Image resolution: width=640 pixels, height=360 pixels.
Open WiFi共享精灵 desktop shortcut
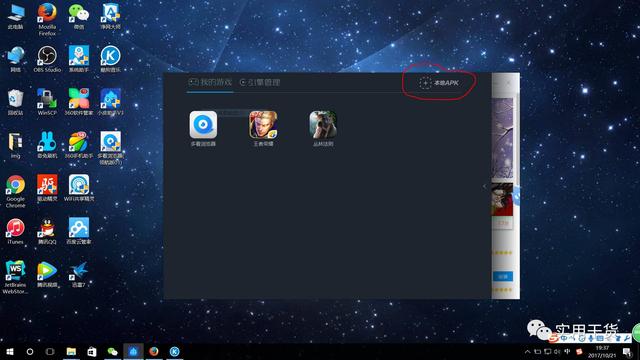click(x=79, y=188)
